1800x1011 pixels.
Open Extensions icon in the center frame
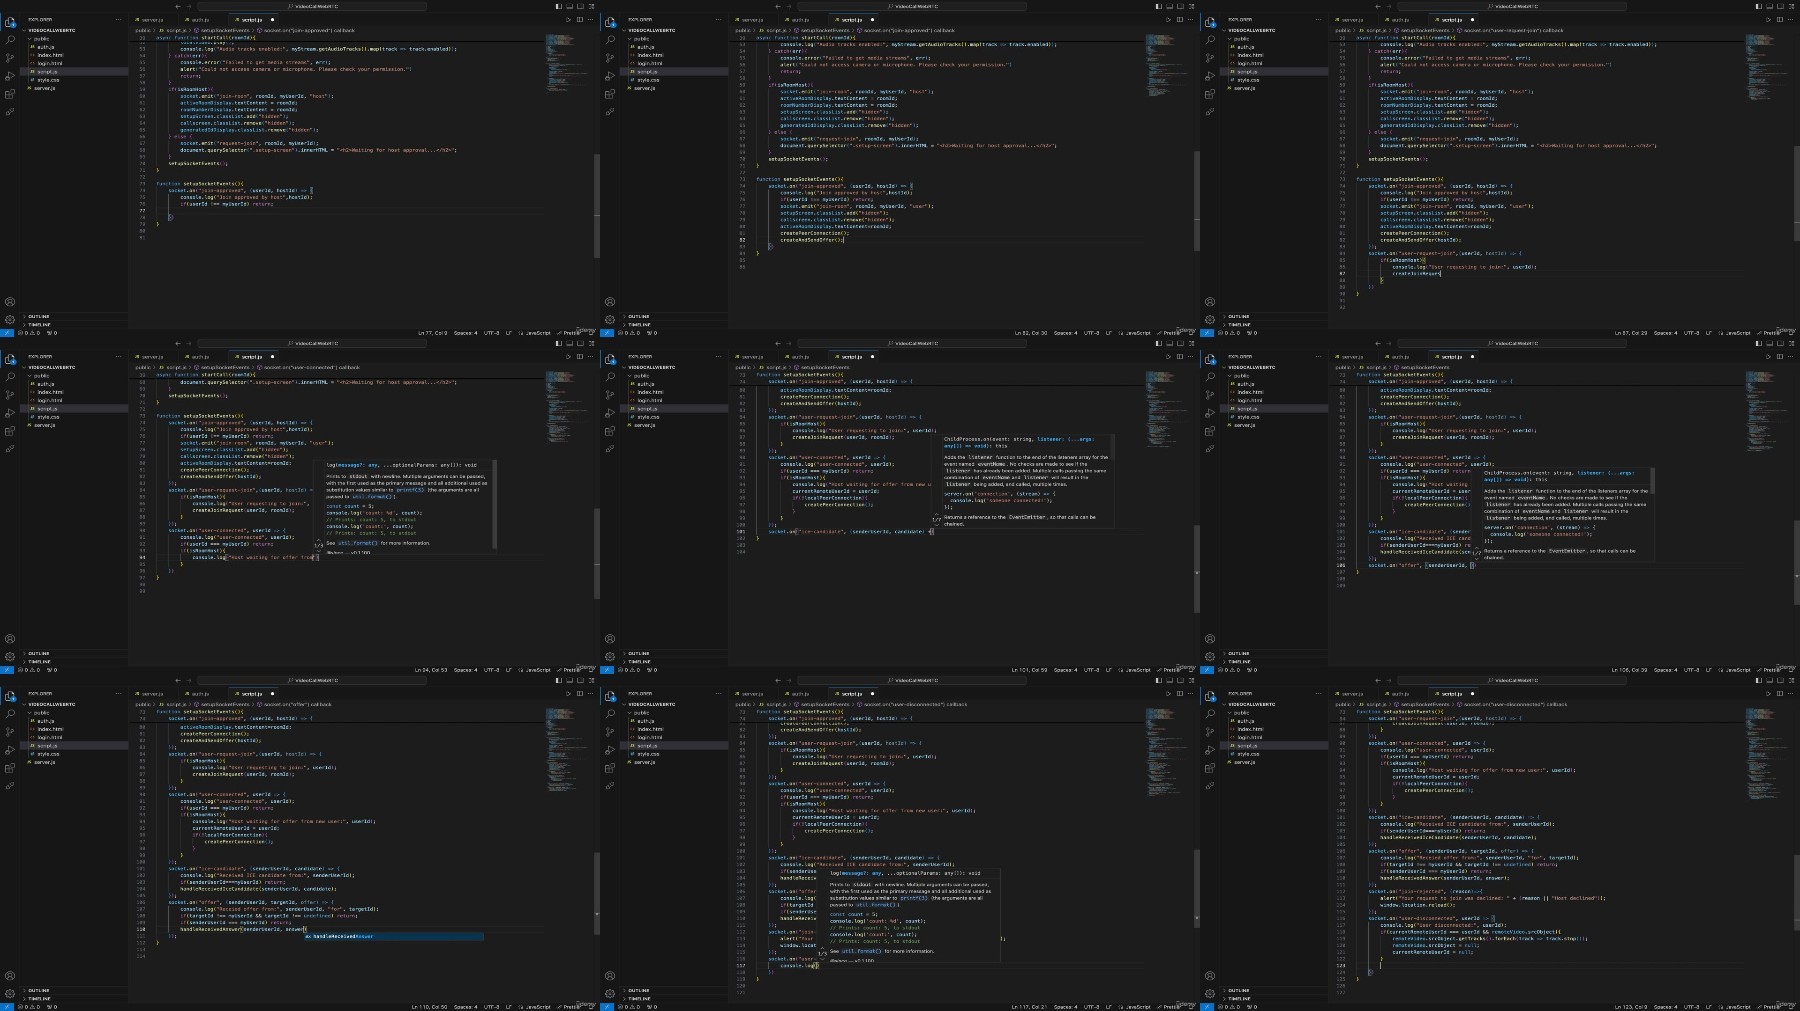[610, 431]
